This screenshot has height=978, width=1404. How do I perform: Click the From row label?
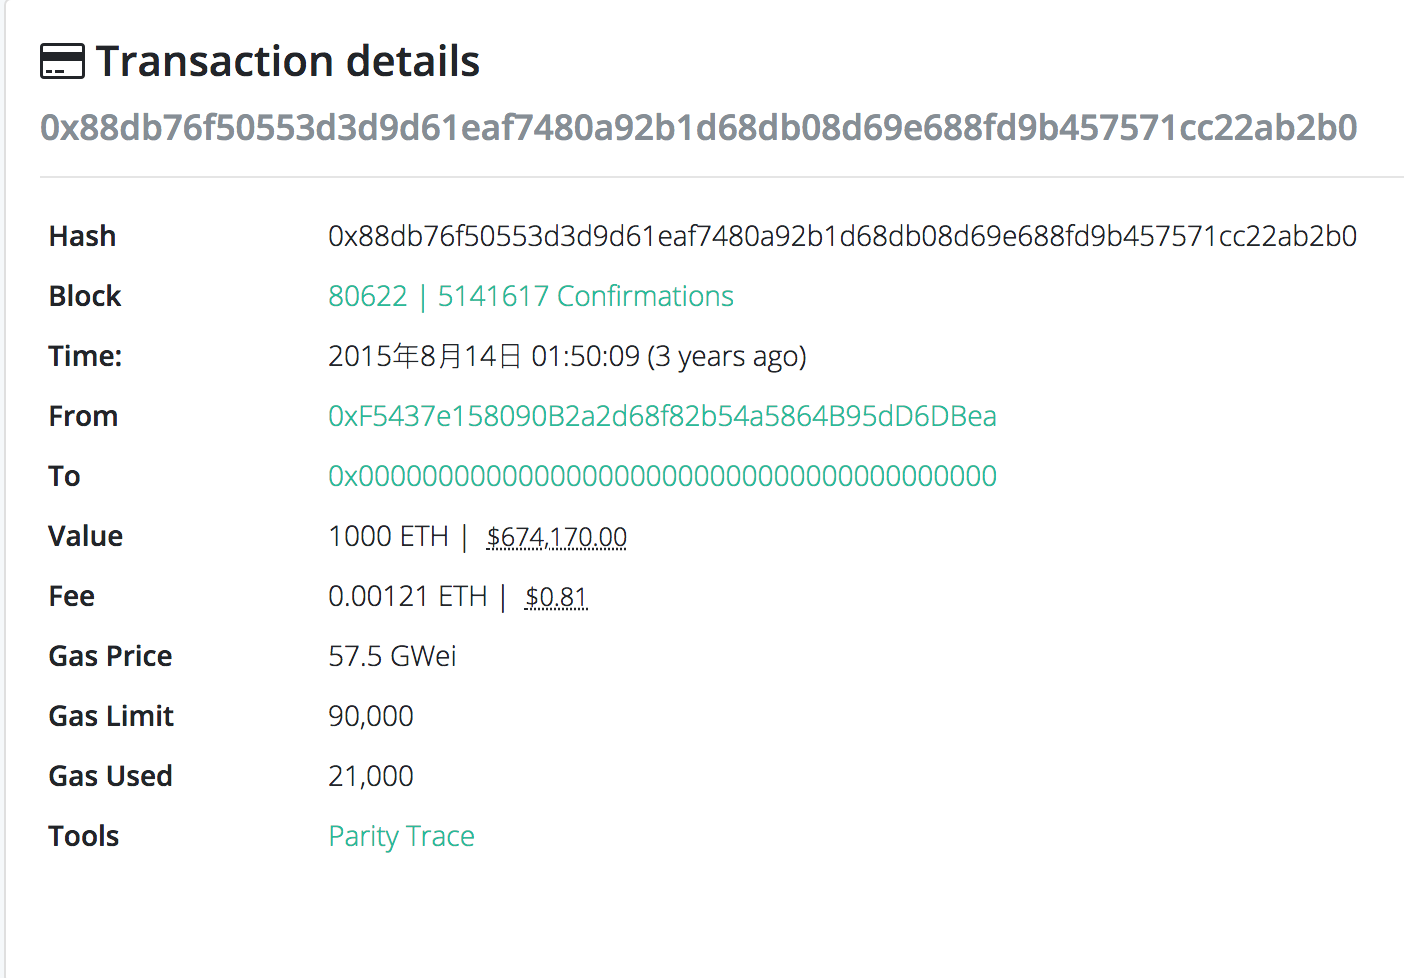tap(83, 416)
